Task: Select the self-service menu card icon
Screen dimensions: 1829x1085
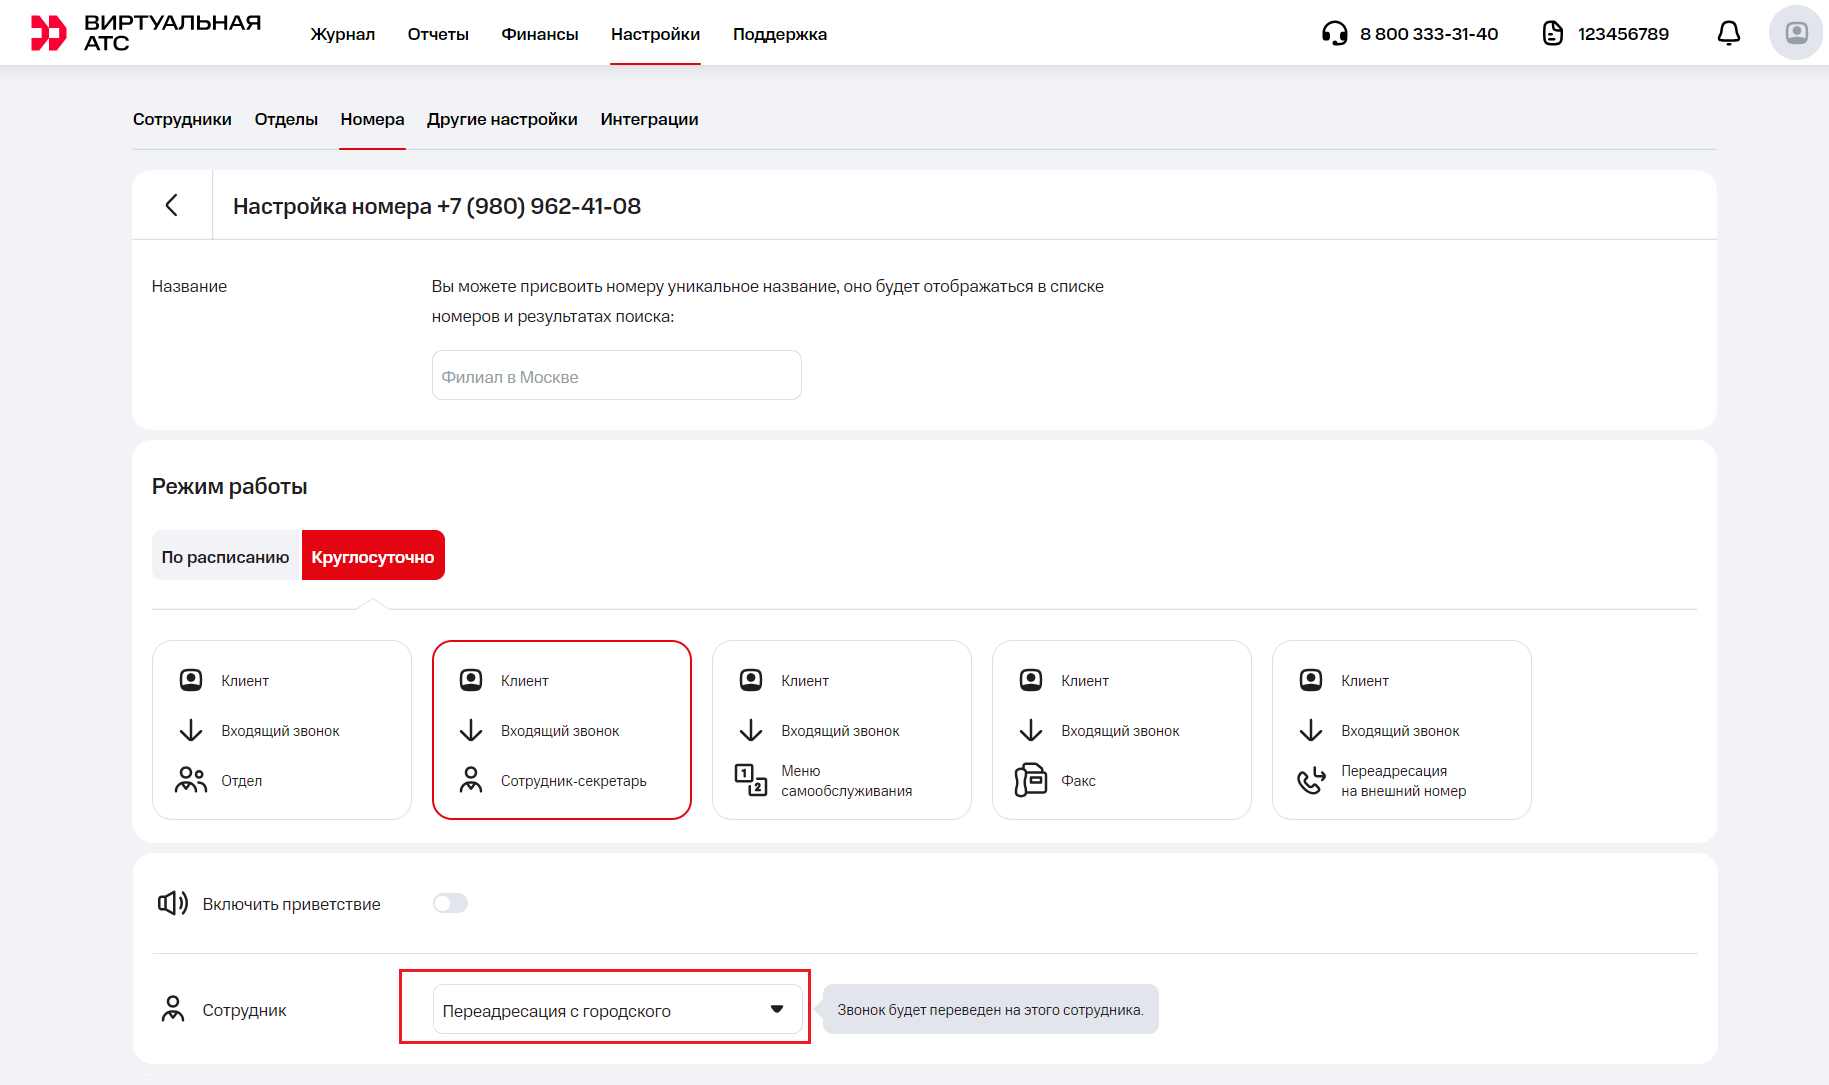Action: 750,780
